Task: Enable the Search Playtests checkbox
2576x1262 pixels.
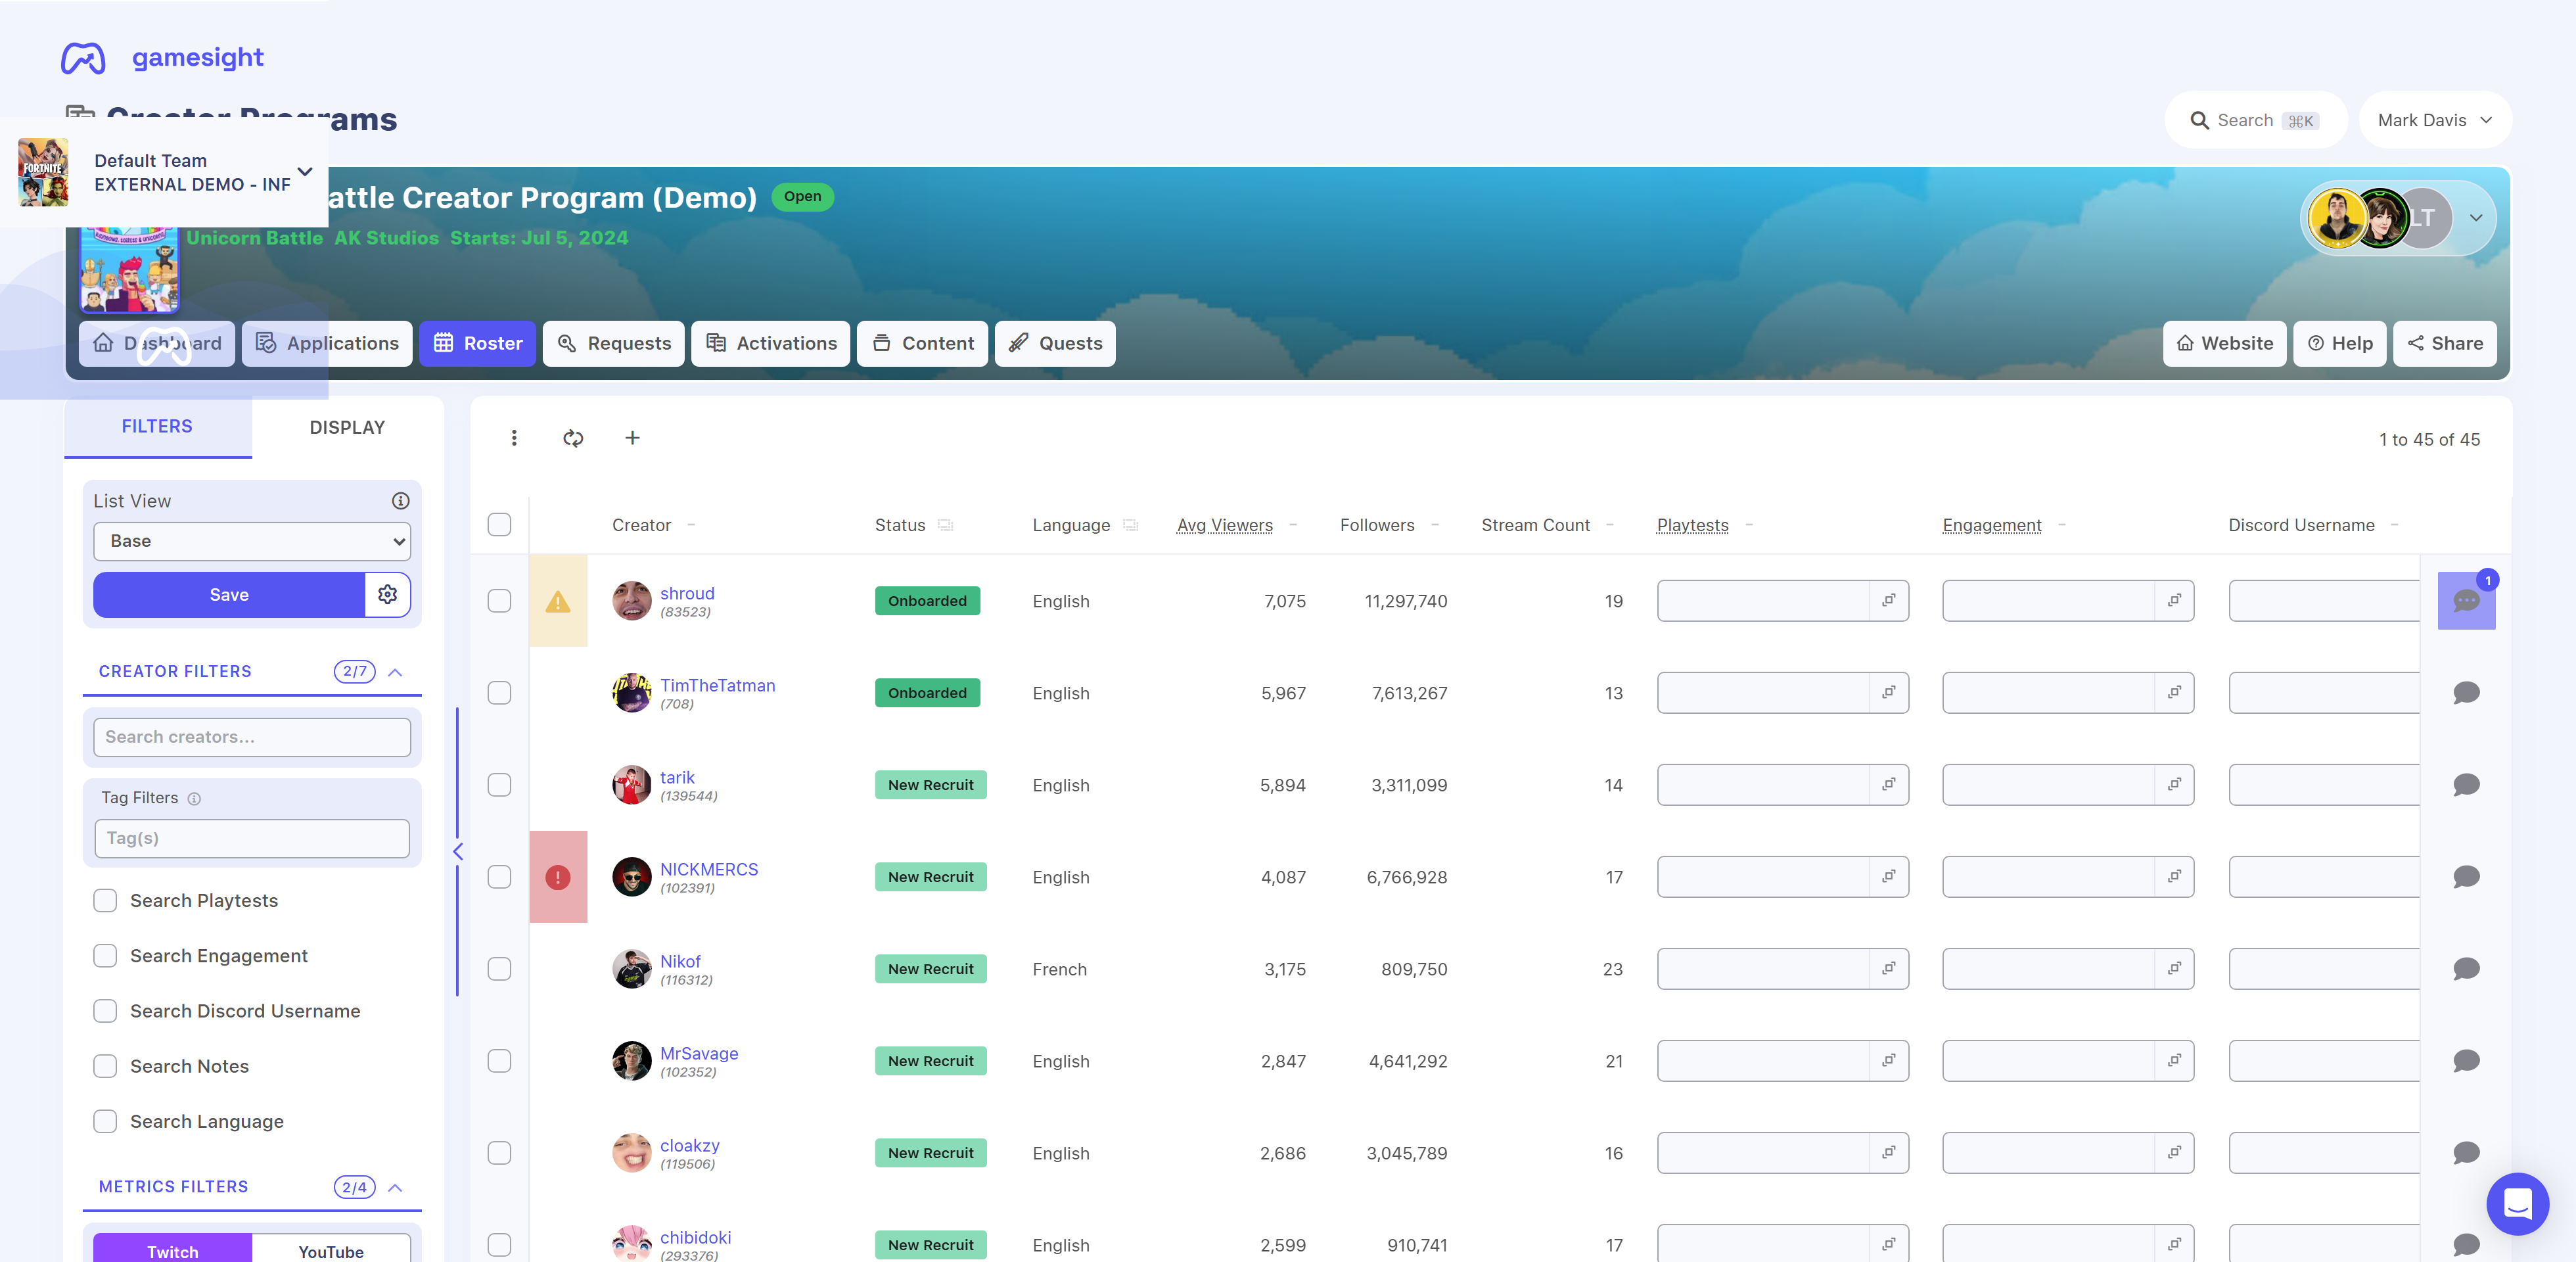Action: (x=105, y=900)
